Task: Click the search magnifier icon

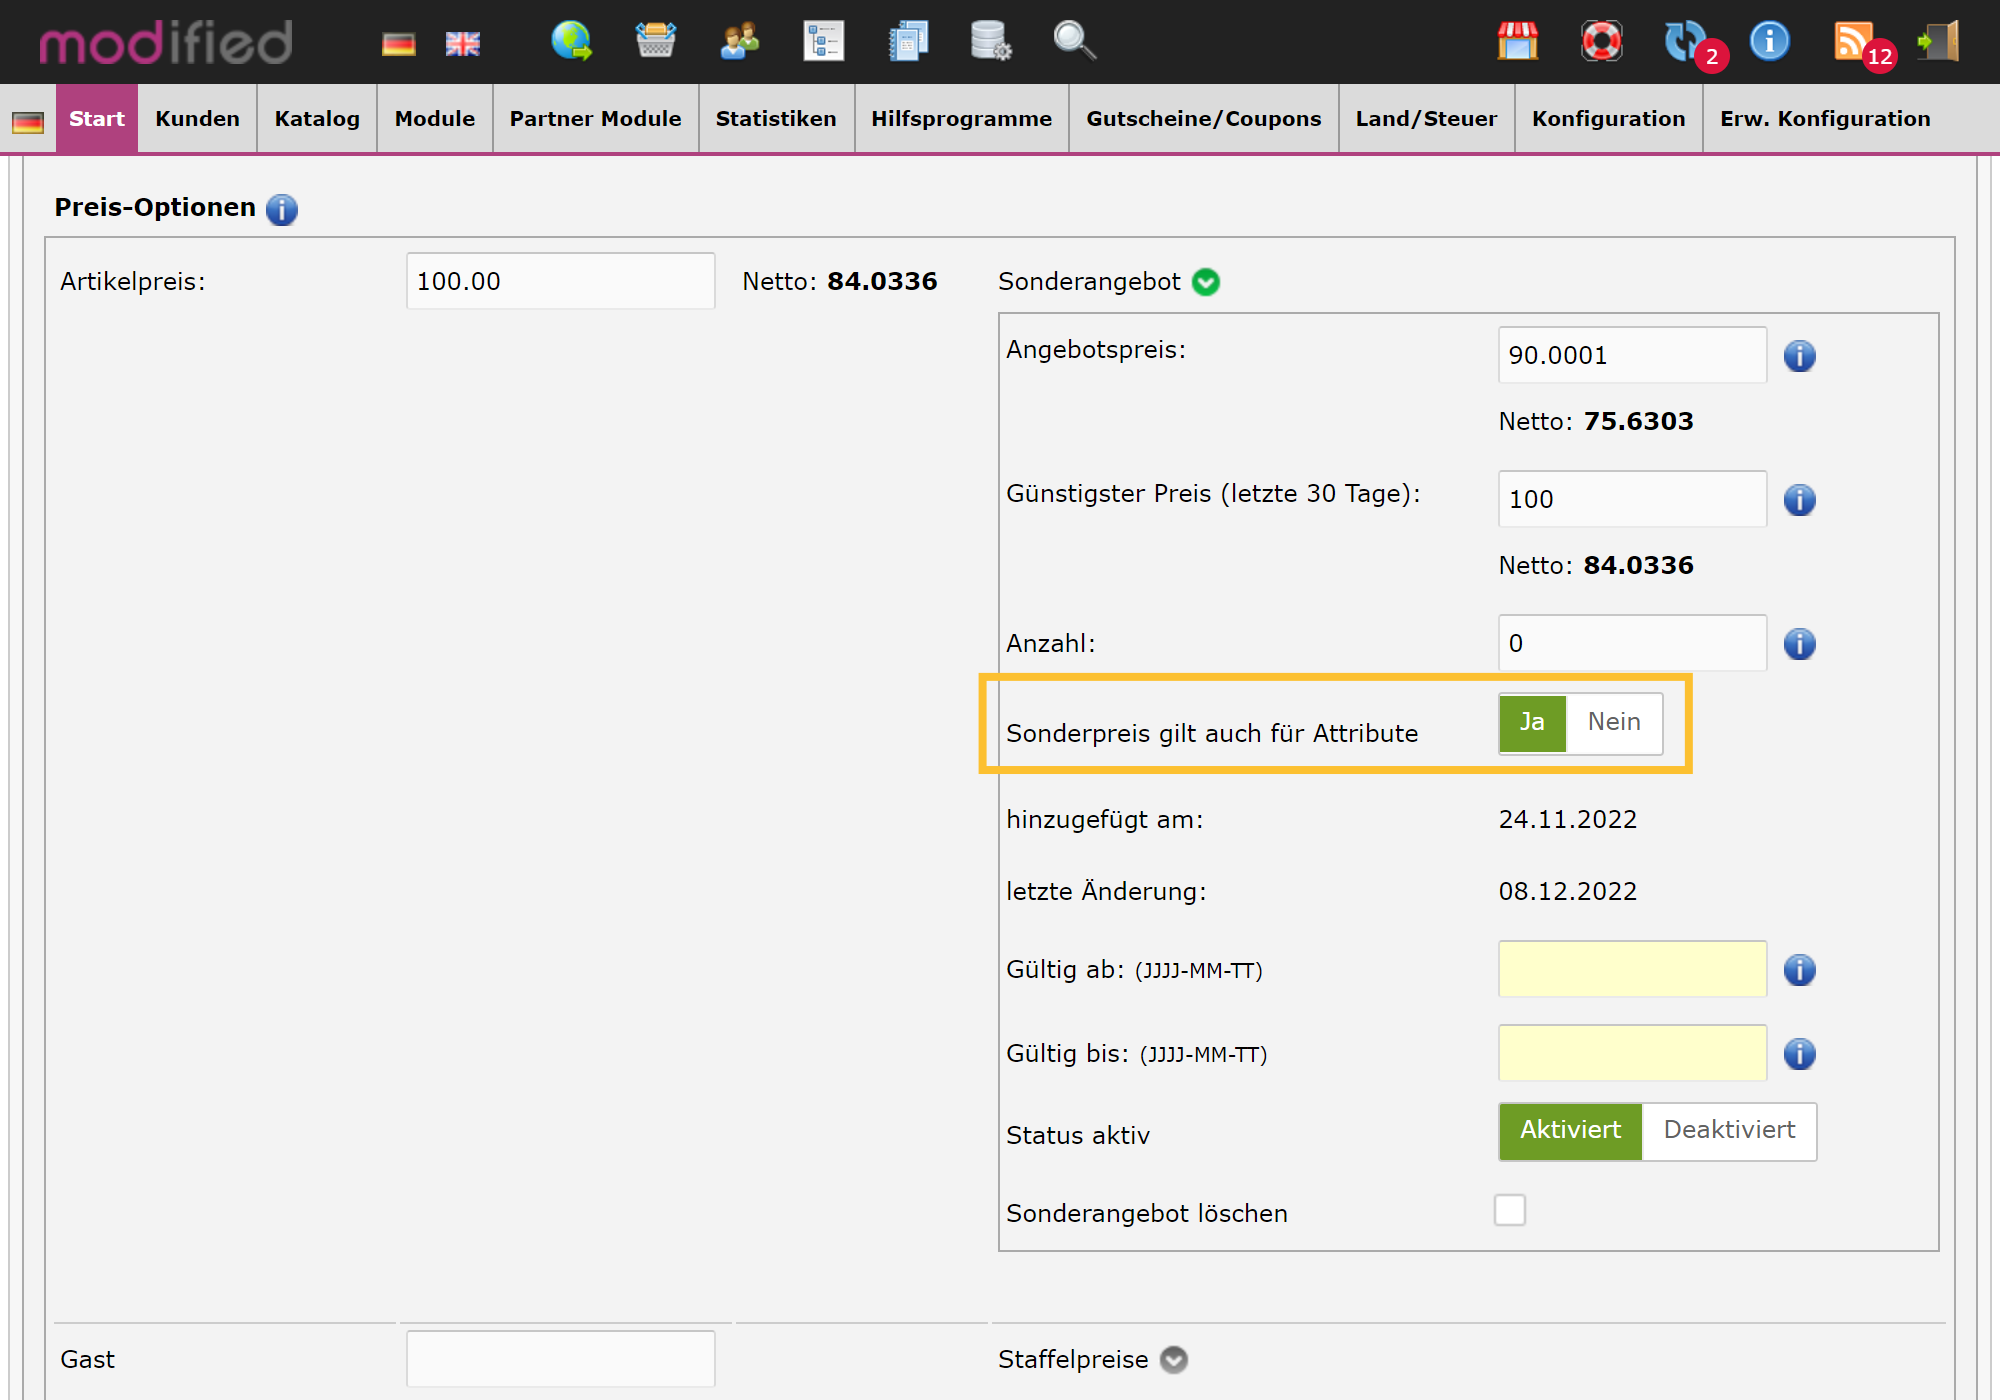Action: pos(1074,41)
